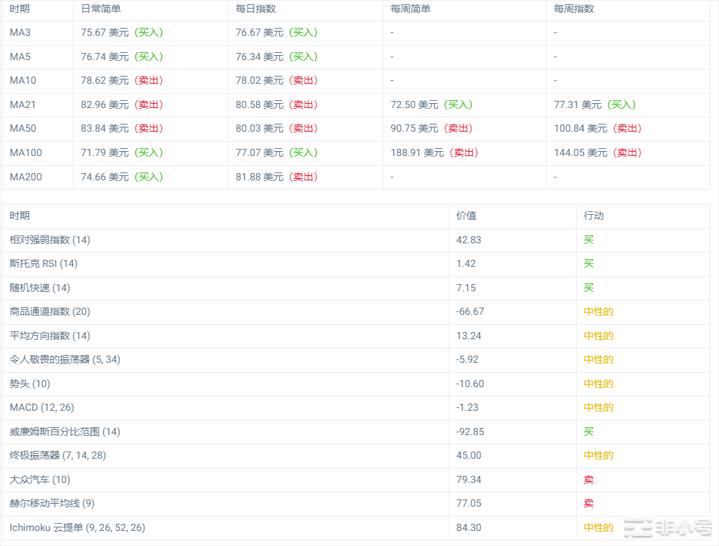719x546 pixels.
Task: Click the RSI value 42.83
Action: click(469, 240)
